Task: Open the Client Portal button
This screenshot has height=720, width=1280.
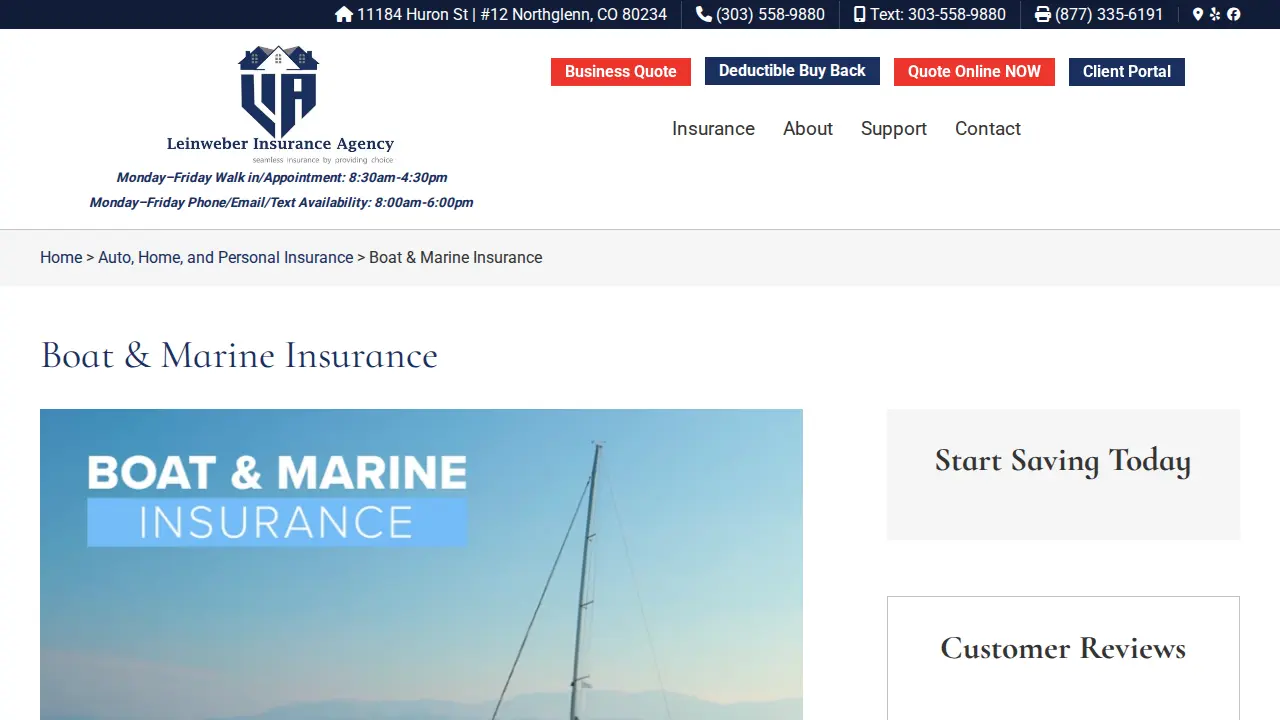Action: tap(1127, 71)
